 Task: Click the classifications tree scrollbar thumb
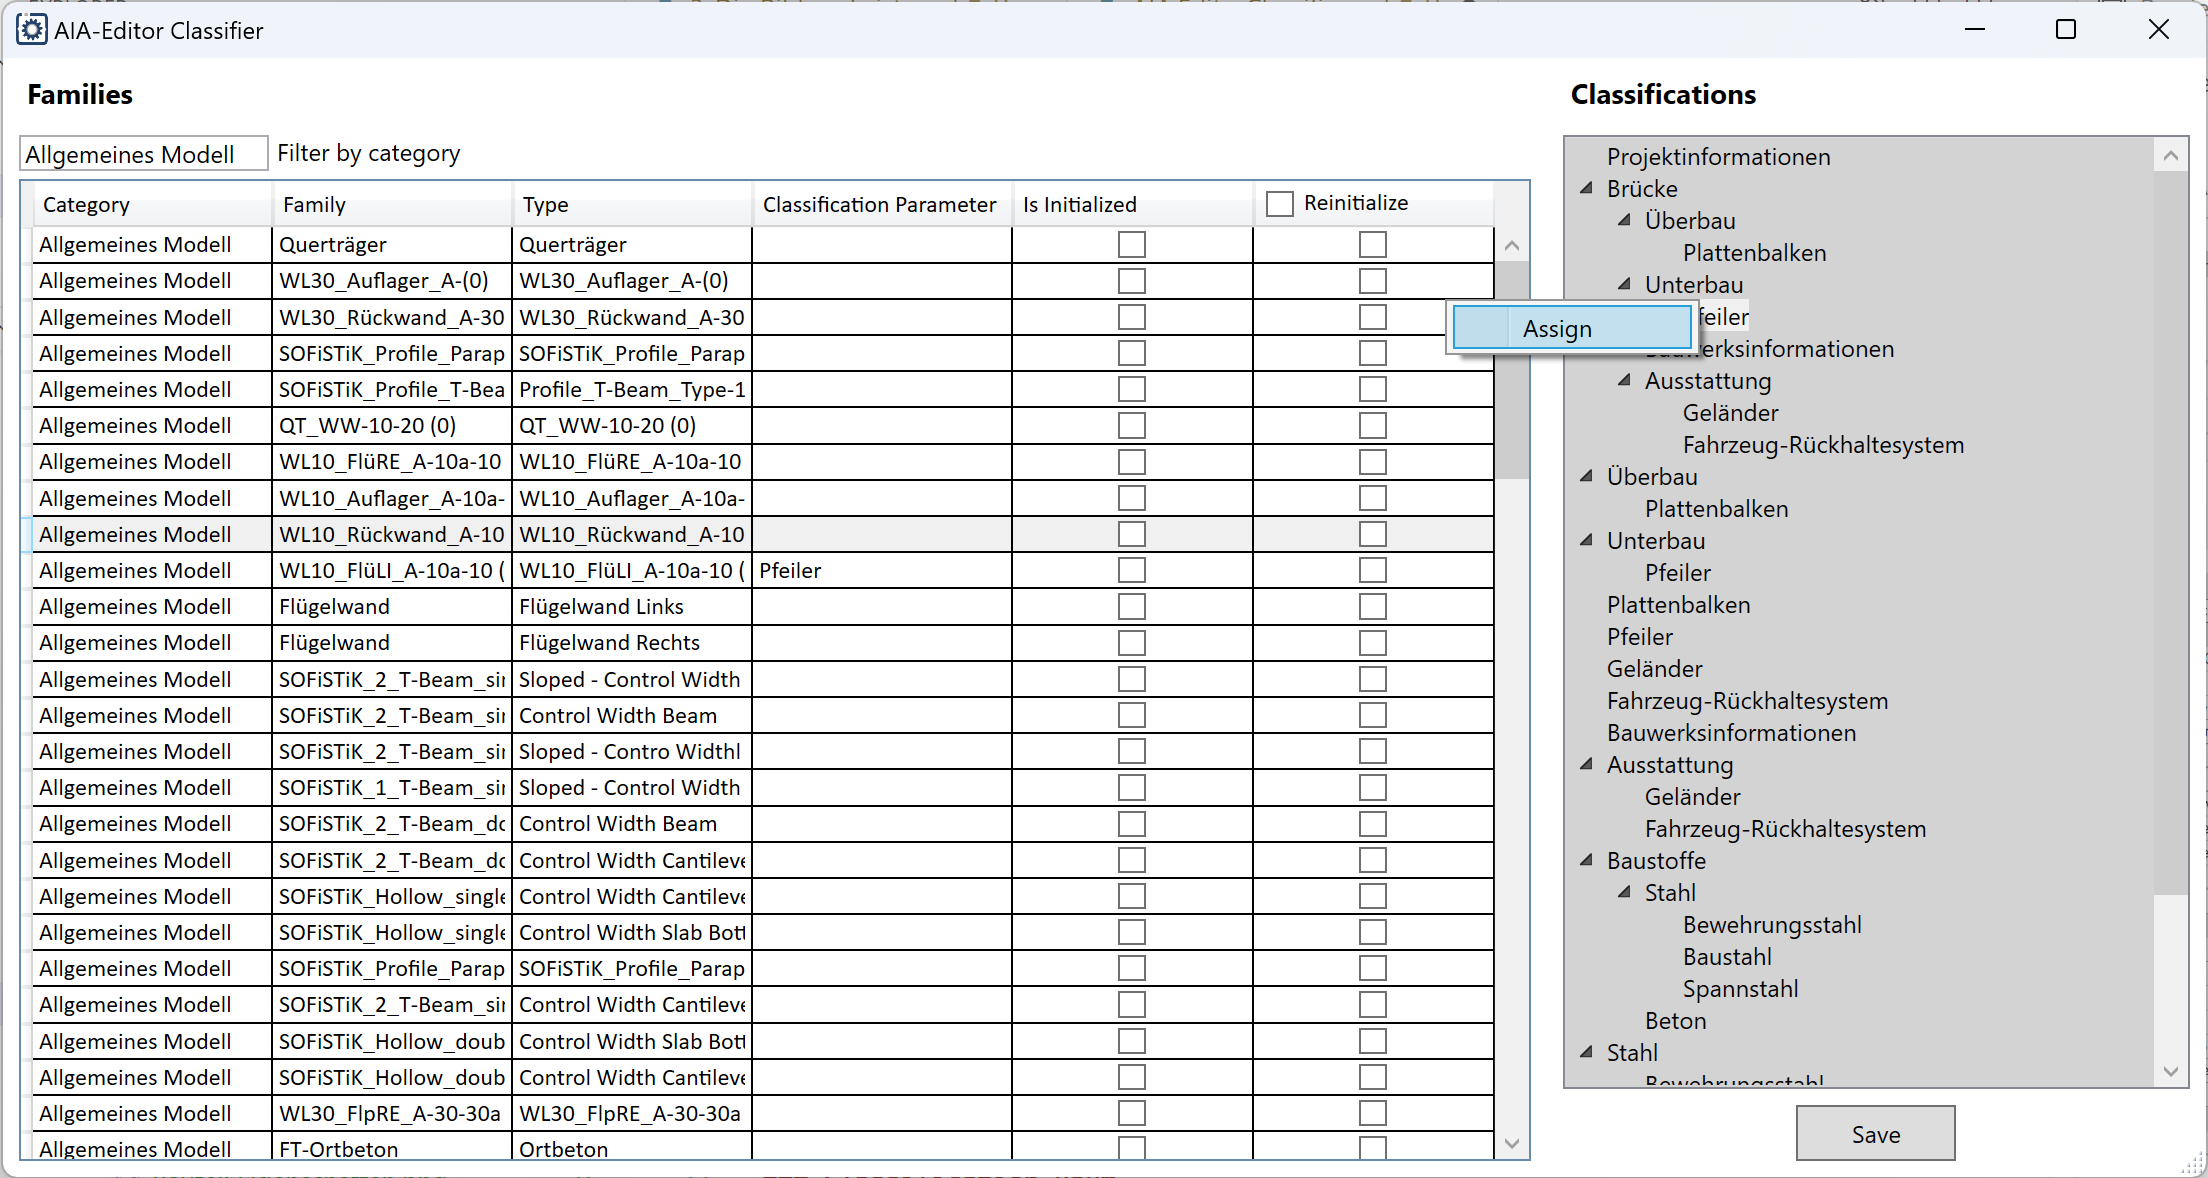pos(2170,533)
